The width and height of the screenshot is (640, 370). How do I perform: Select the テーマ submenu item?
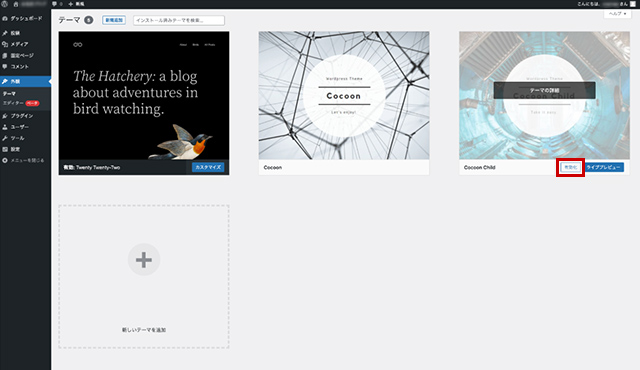point(9,93)
